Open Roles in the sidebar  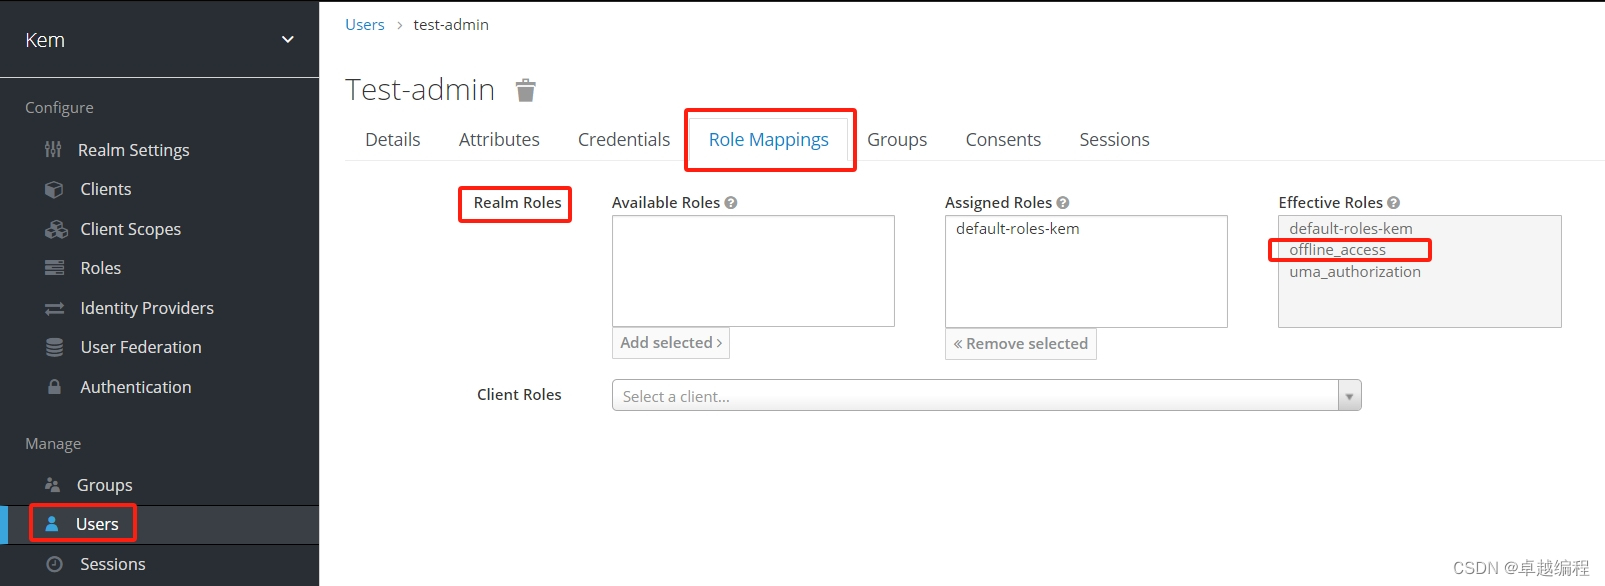click(x=101, y=268)
